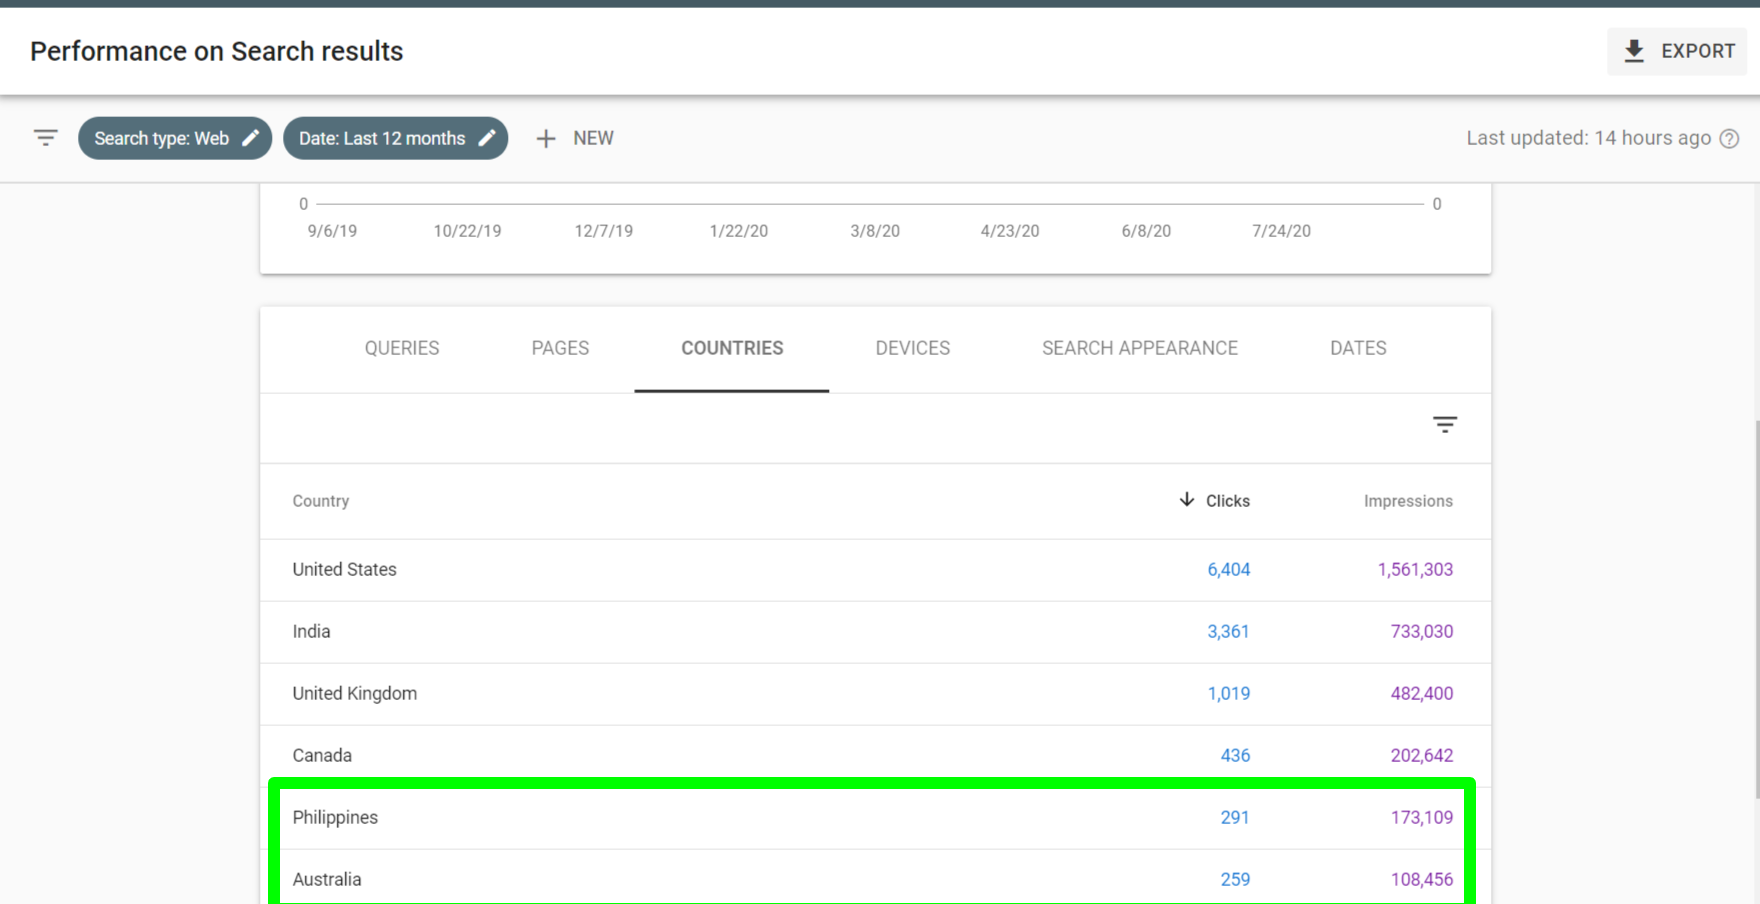Select the Australia row
This screenshot has height=904, width=1760.
pyautogui.click(x=875, y=878)
